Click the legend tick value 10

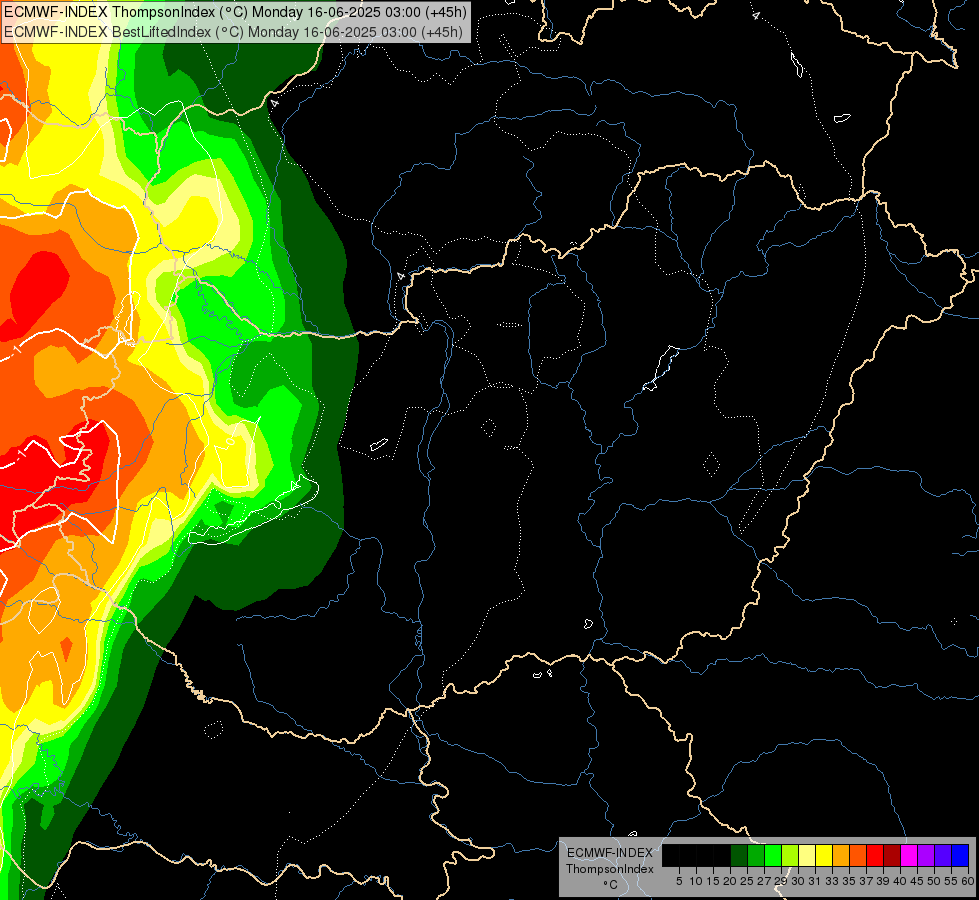[696, 881]
